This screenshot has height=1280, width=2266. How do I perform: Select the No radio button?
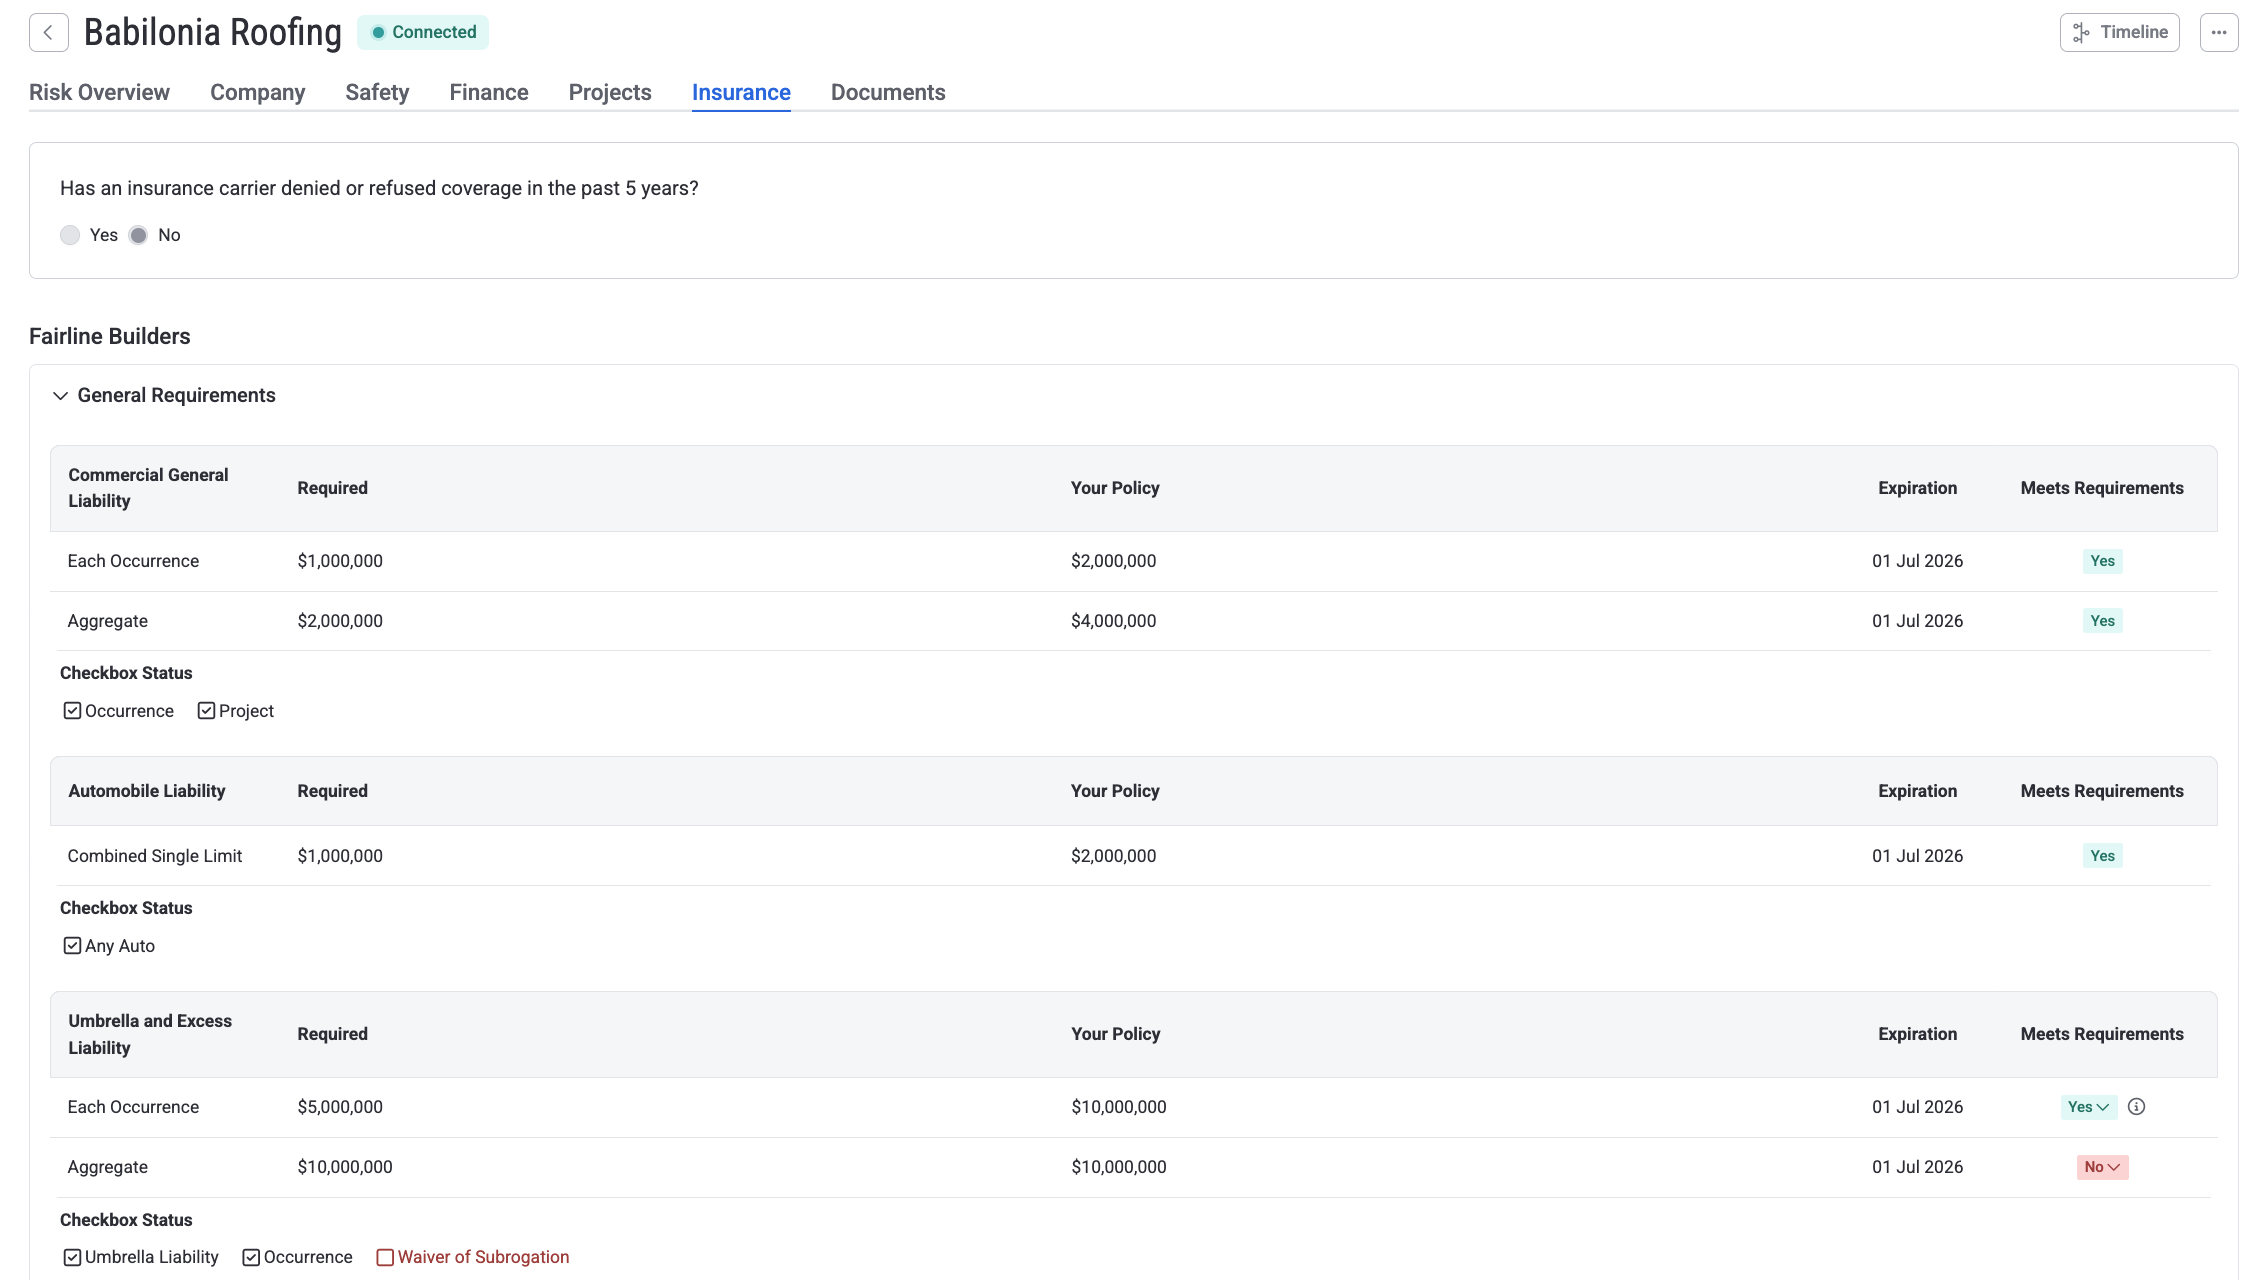(x=139, y=235)
